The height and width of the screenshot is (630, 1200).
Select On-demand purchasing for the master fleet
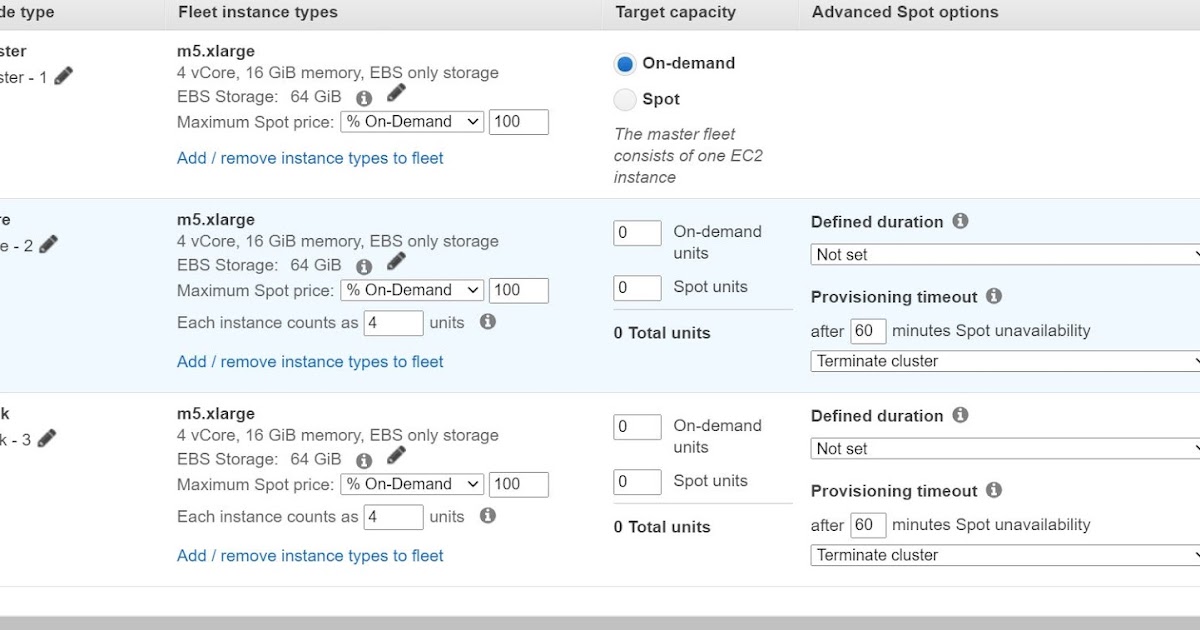click(625, 63)
